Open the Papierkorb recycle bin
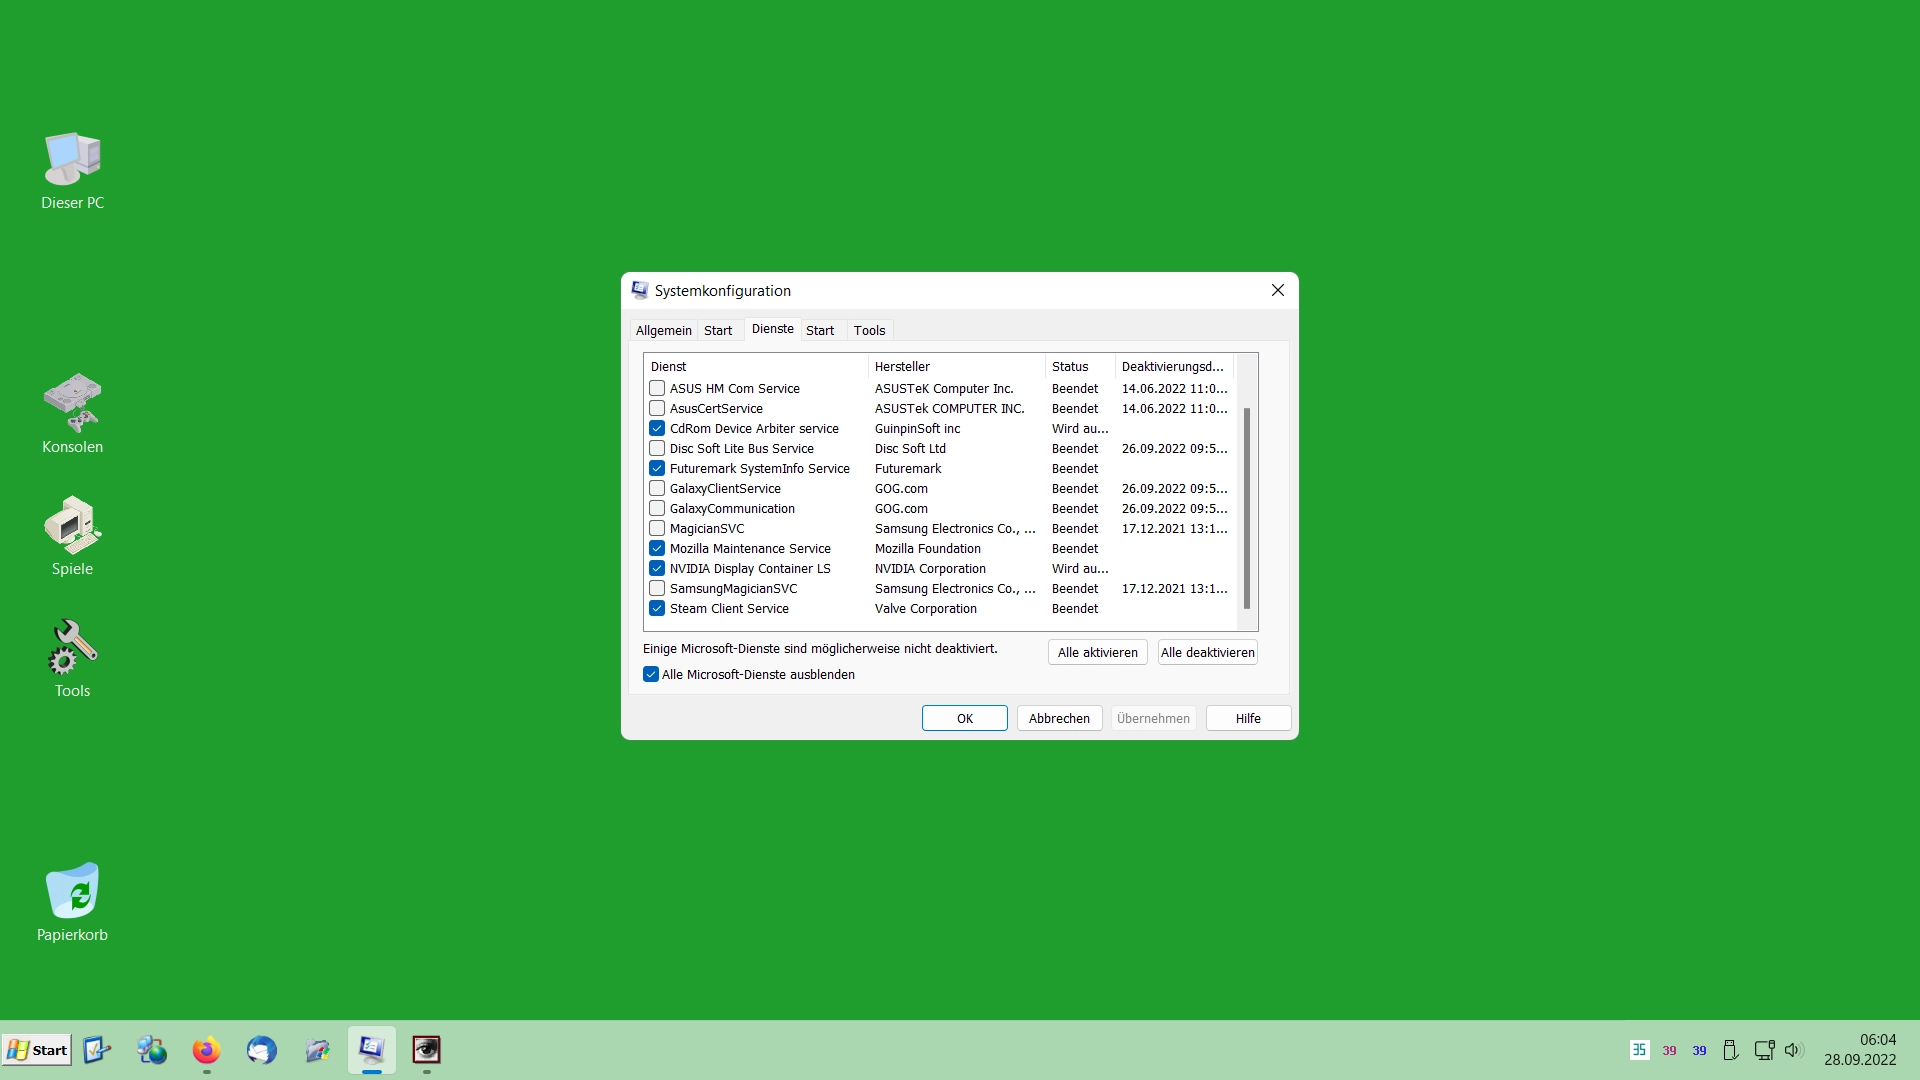Image resolution: width=1920 pixels, height=1080 pixels. [72, 902]
